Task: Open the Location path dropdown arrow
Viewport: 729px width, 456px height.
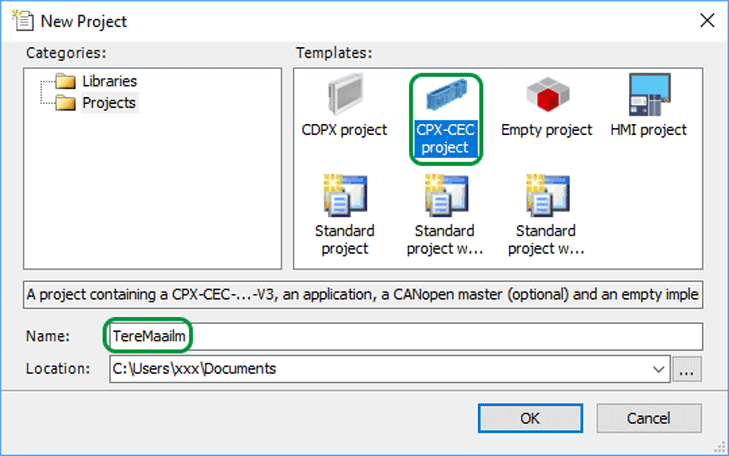Action: click(658, 370)
